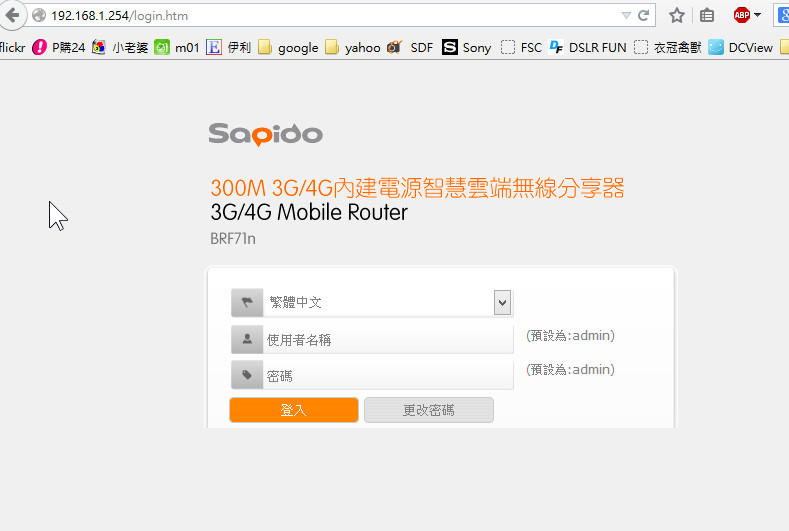Screen dimensions: 789x531
Task: Expand the address bar history dropdown arrow
Action: click(626, 16)
